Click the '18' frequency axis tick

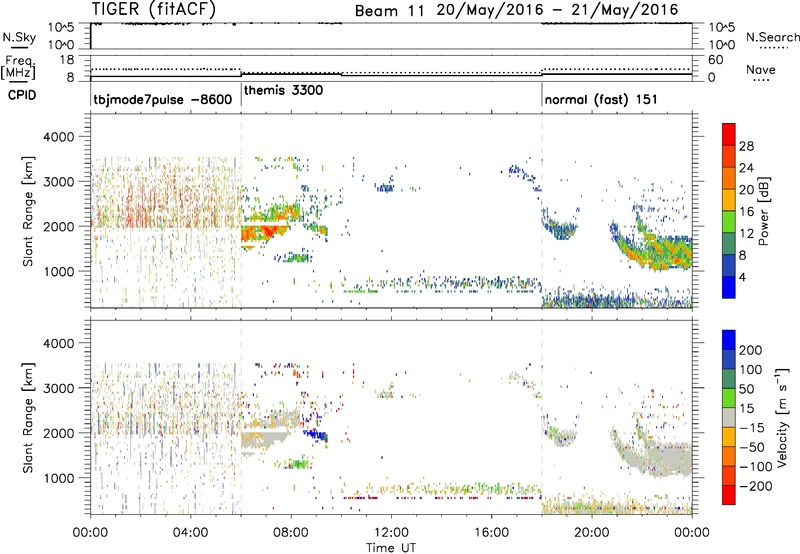coord(67,60)
